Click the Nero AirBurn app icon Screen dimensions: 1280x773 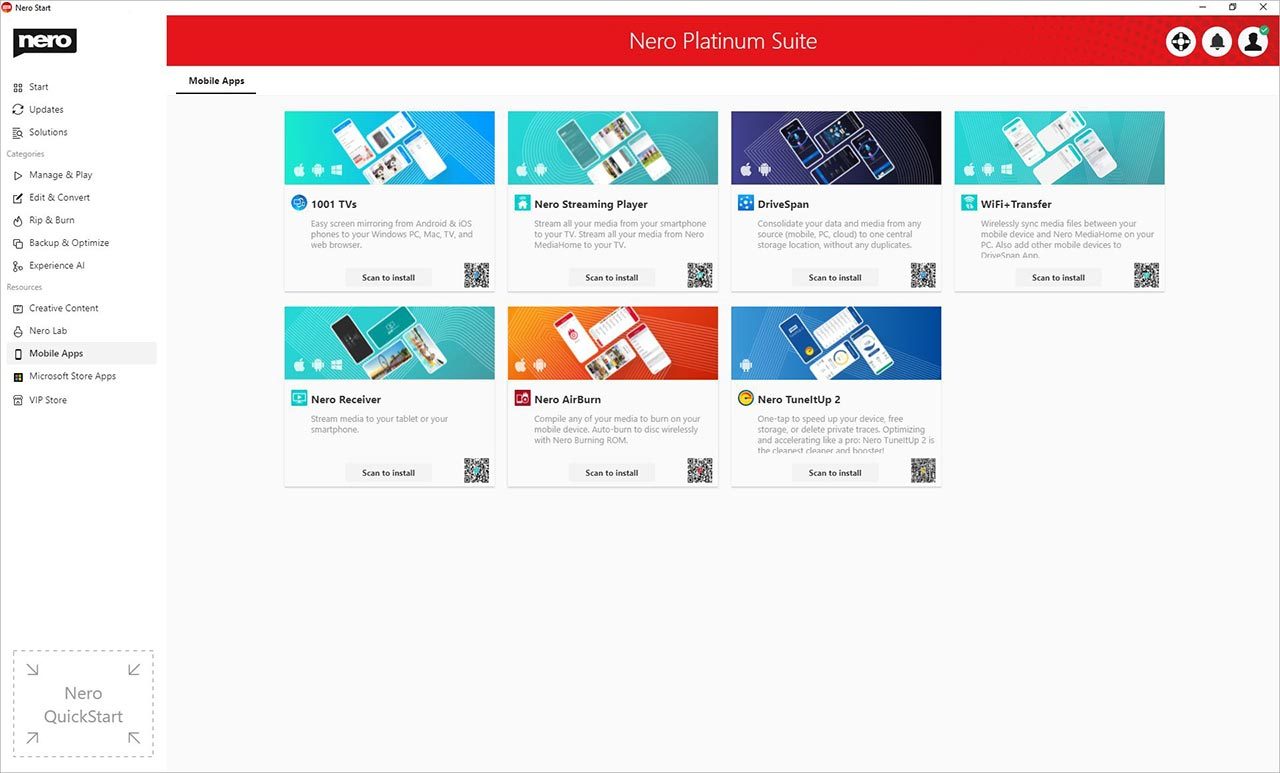pyautogui.click(x=522, y=398)
